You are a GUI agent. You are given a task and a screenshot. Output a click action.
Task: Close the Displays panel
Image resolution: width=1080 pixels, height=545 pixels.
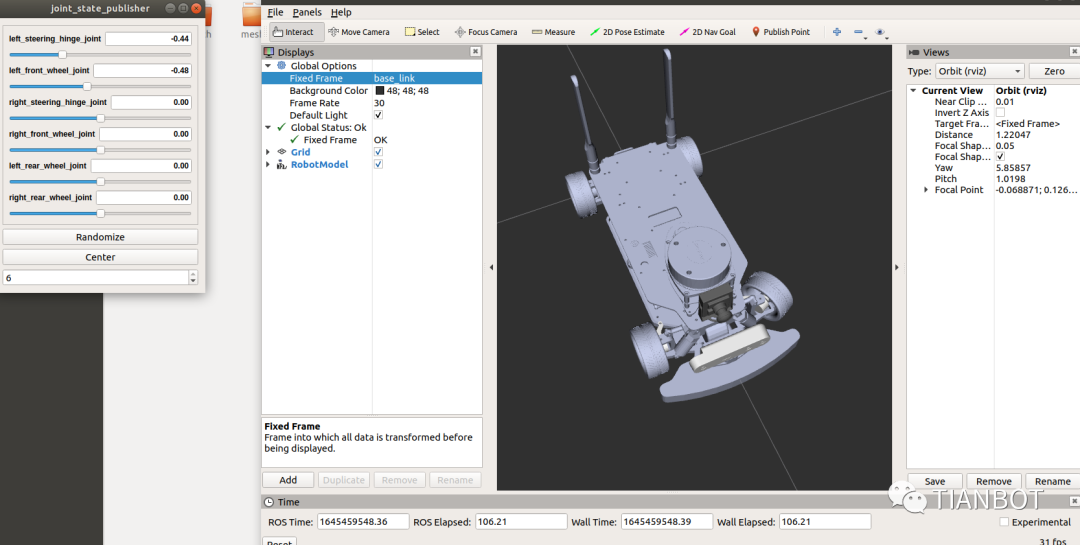click(x=475, y=52)
